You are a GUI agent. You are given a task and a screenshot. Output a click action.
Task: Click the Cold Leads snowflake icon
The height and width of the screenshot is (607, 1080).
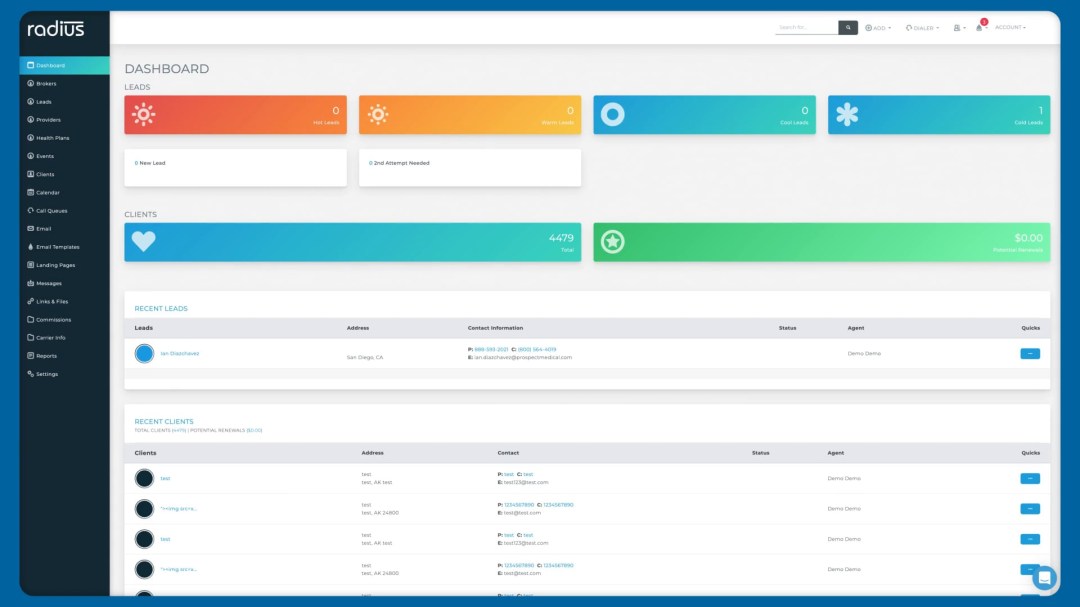[847, 114]
